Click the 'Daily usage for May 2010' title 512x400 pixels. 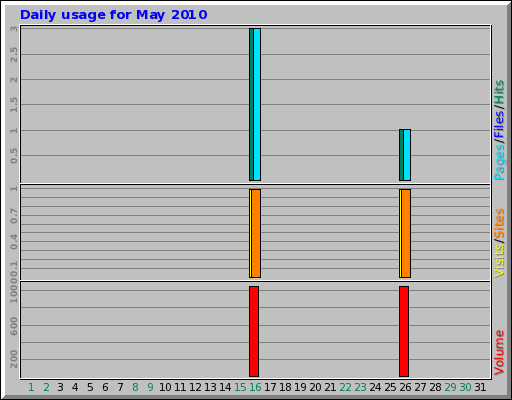pyautogui.click(x=113, y=15)
